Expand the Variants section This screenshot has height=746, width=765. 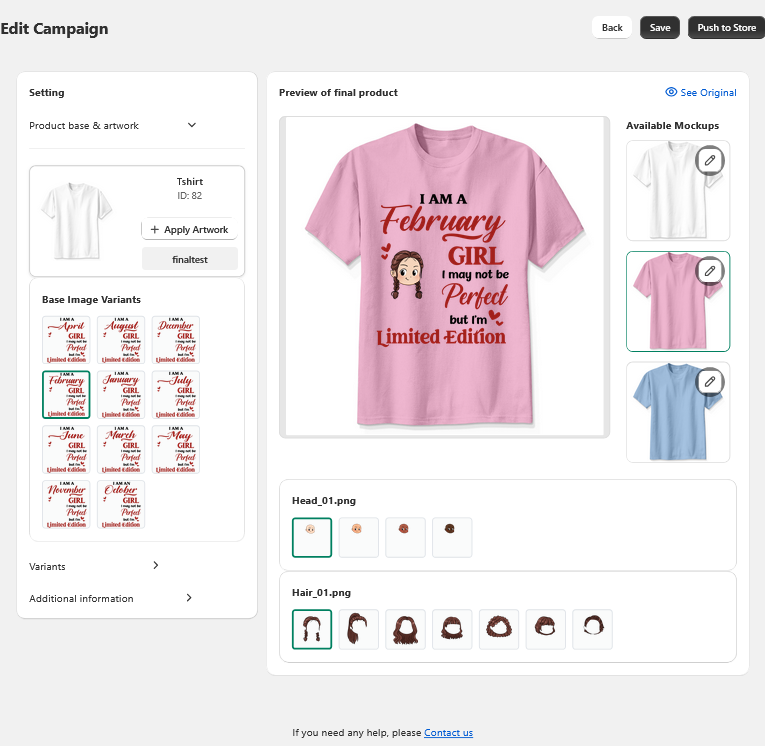(x=155, y=566)
